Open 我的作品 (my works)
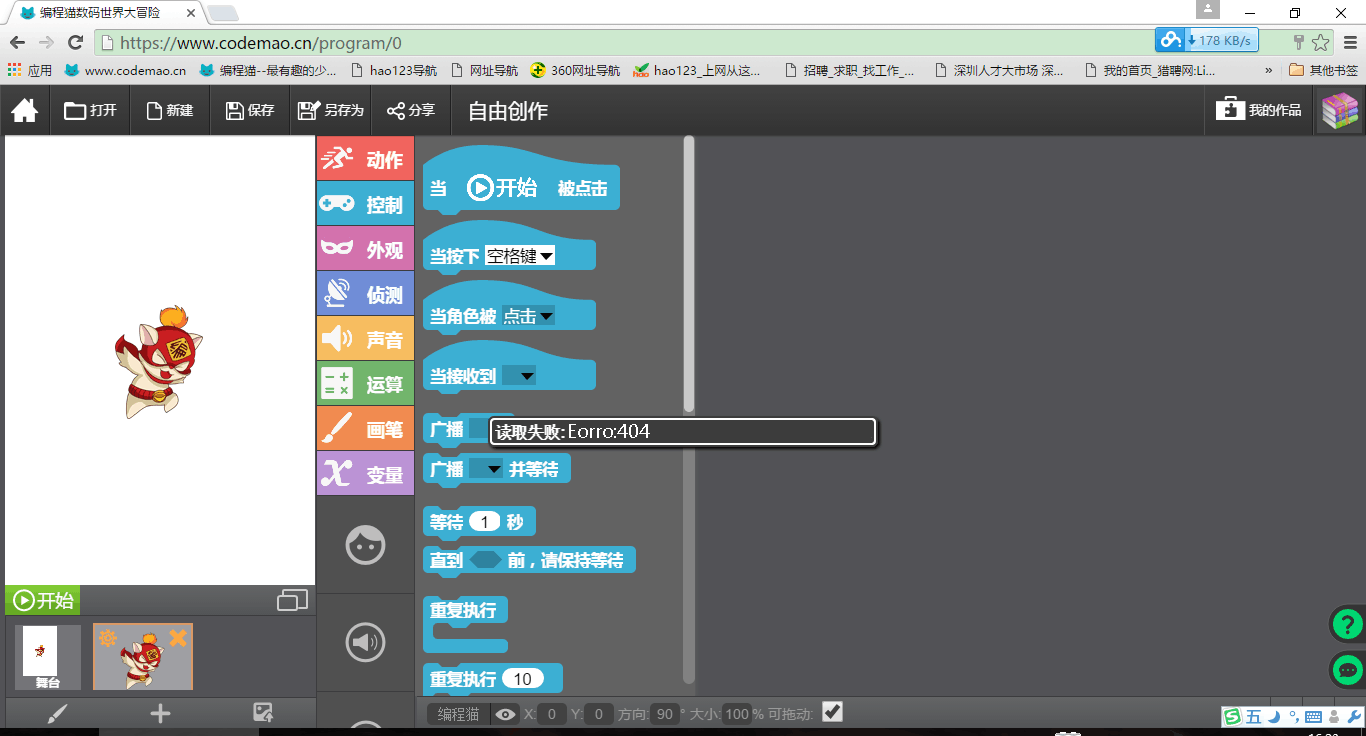The height and width of the screenshot is (736, 1366). click(1259, 110)
